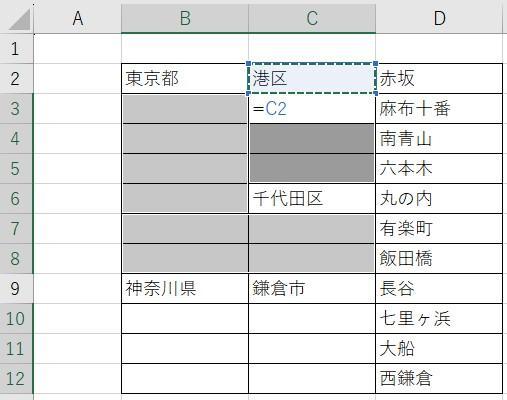Click the cell containing 東京都

pos(185,79)
